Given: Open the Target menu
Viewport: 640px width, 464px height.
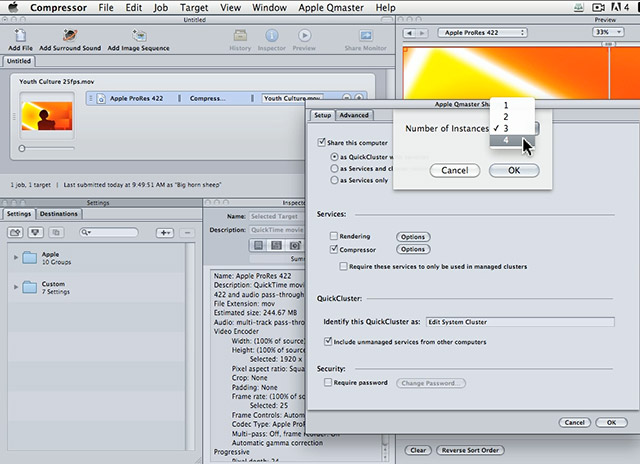Looking at the screenshot, I should tap(194, 7).
